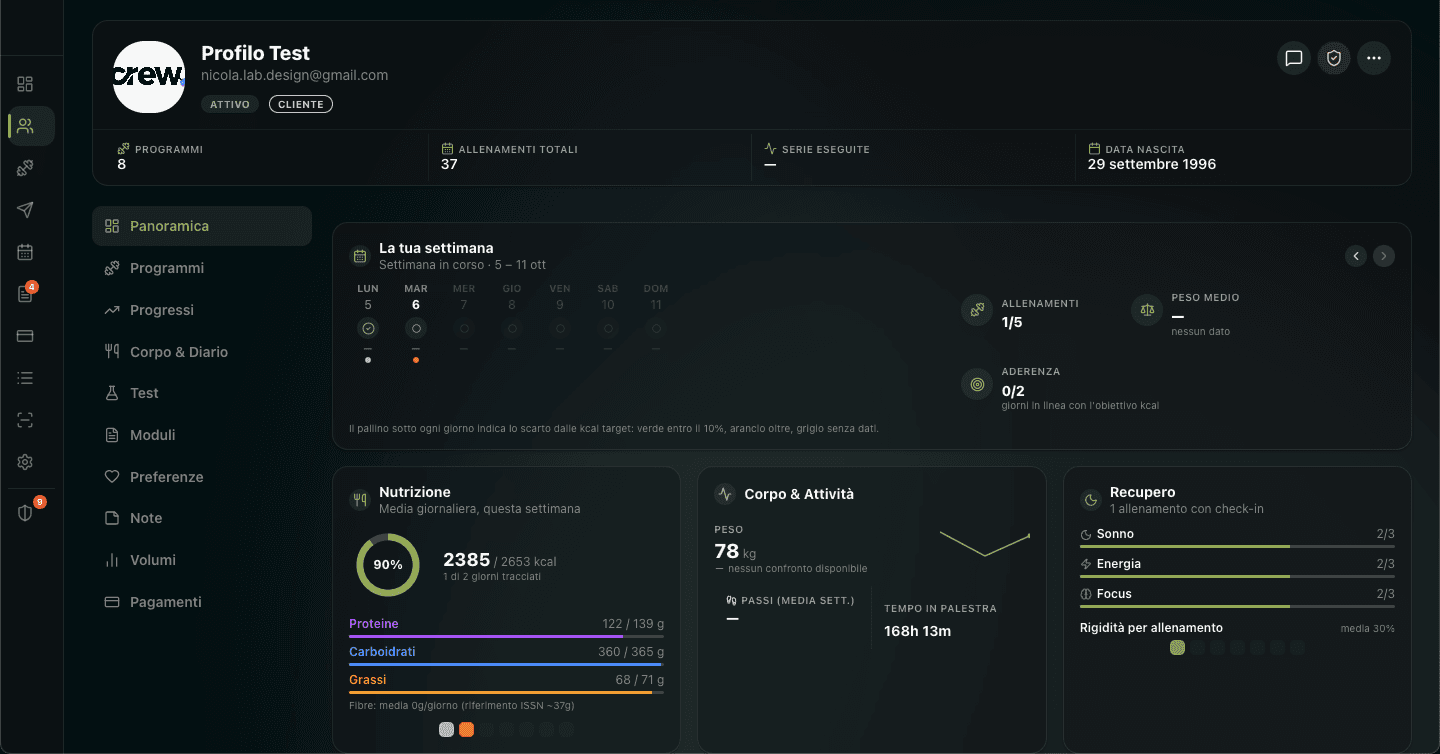
Task: Click the green square under Rigidità per allenamento
Action: pos(1178,648)
